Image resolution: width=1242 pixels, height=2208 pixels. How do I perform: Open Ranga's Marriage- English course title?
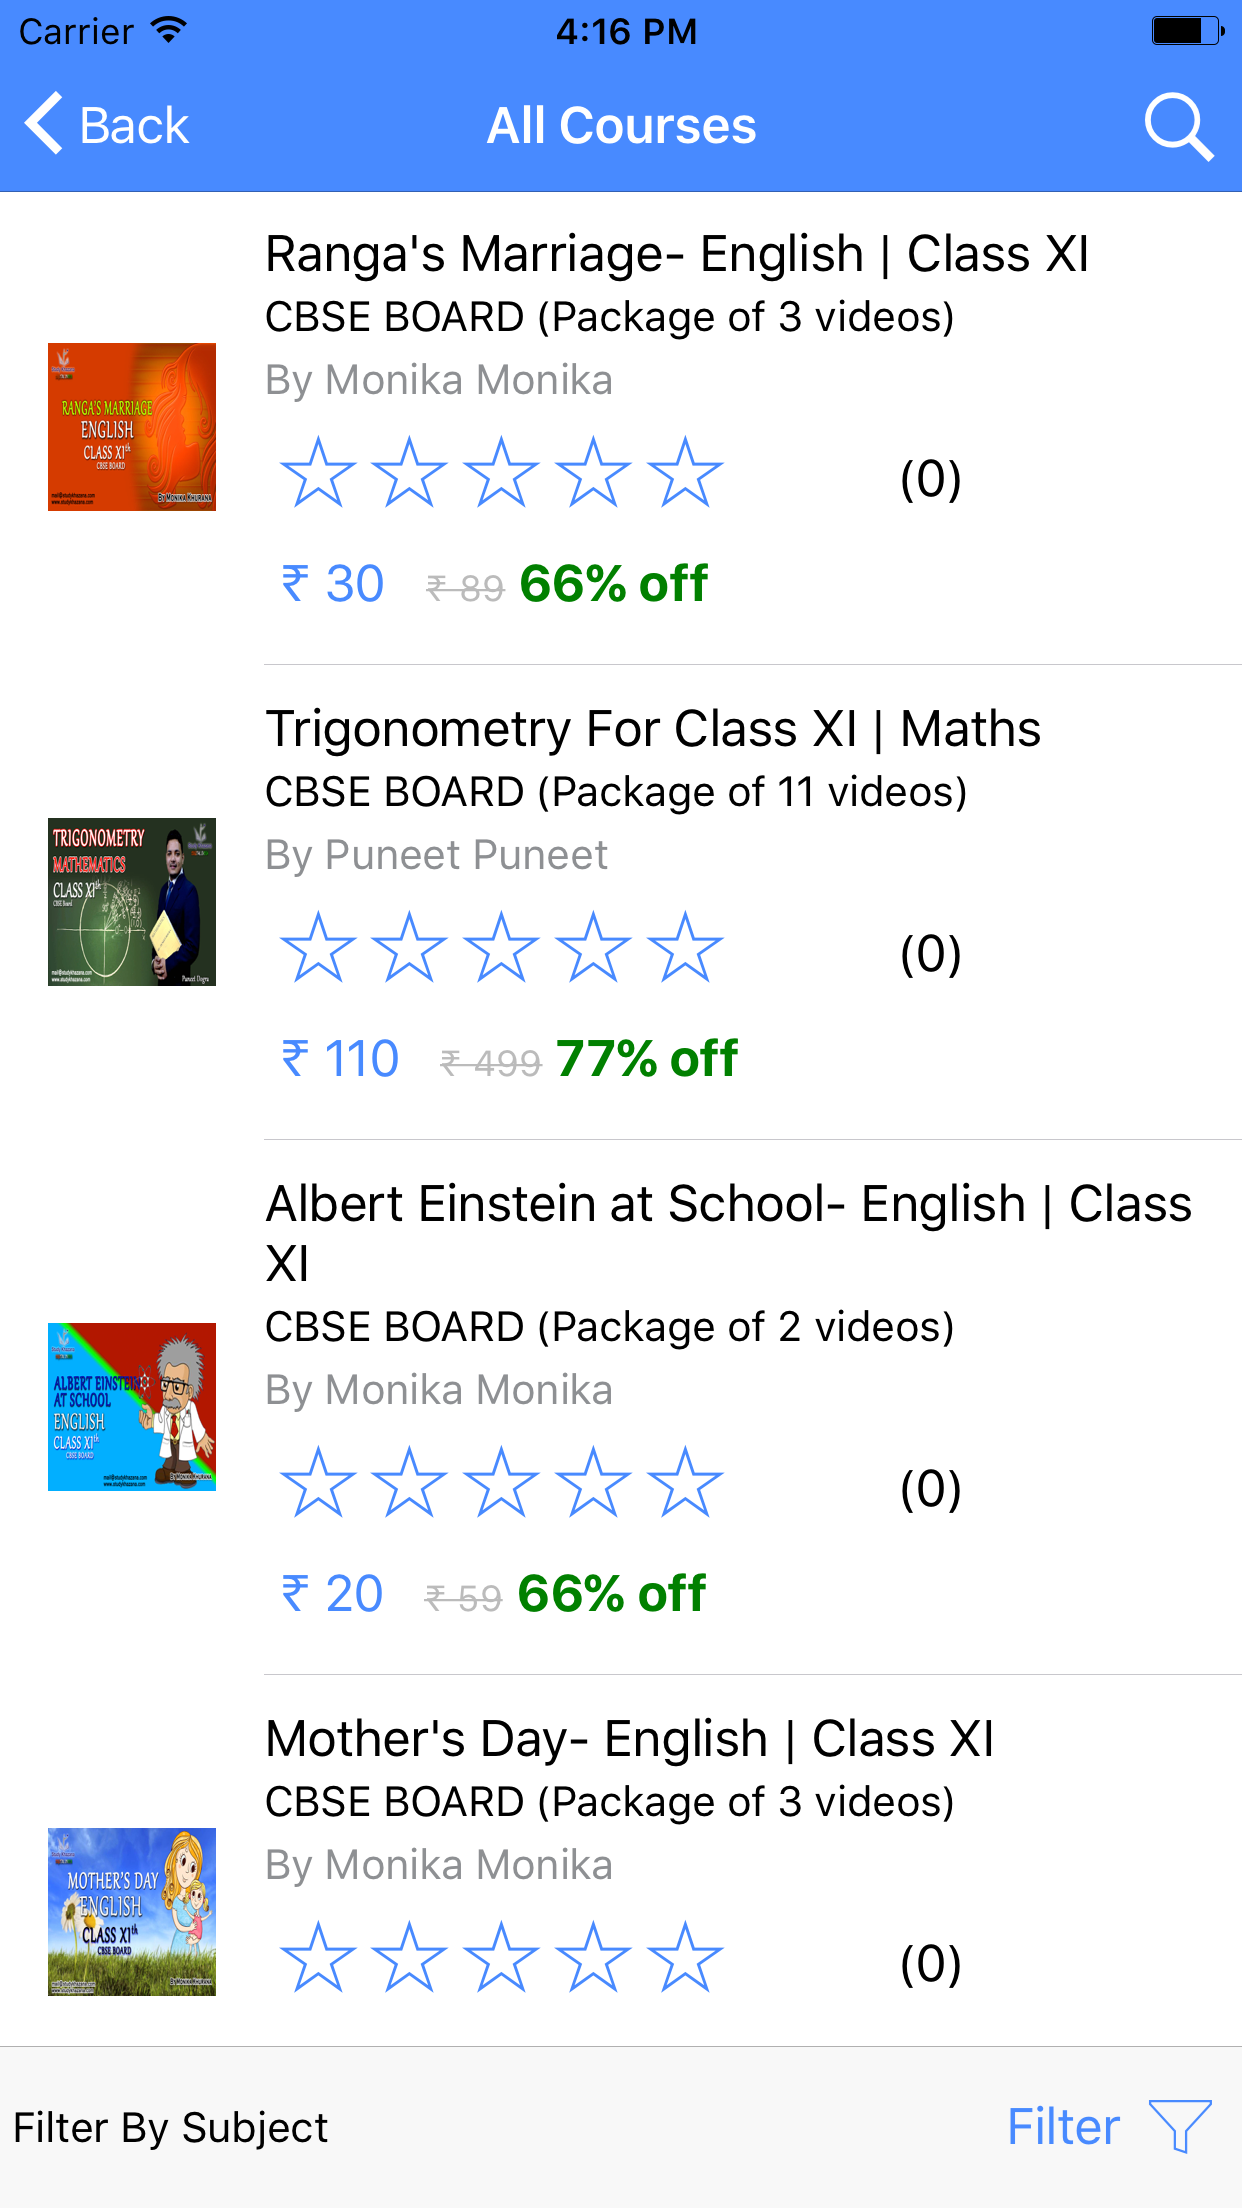677,254
